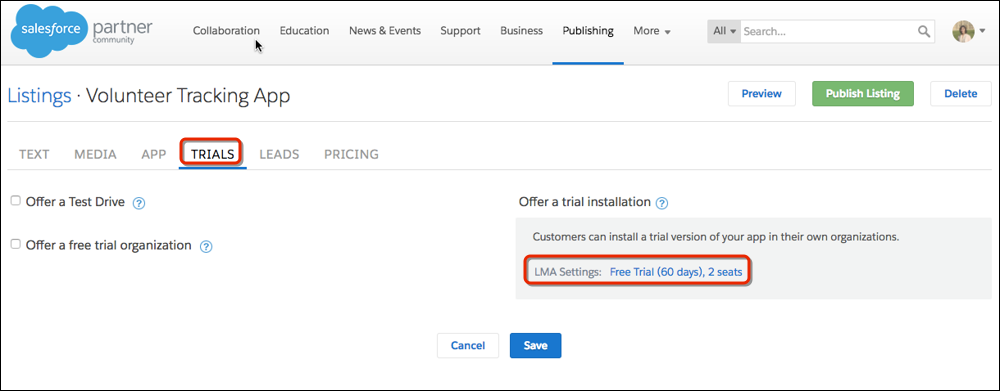Open help for Offer a Test Drive

139,203
